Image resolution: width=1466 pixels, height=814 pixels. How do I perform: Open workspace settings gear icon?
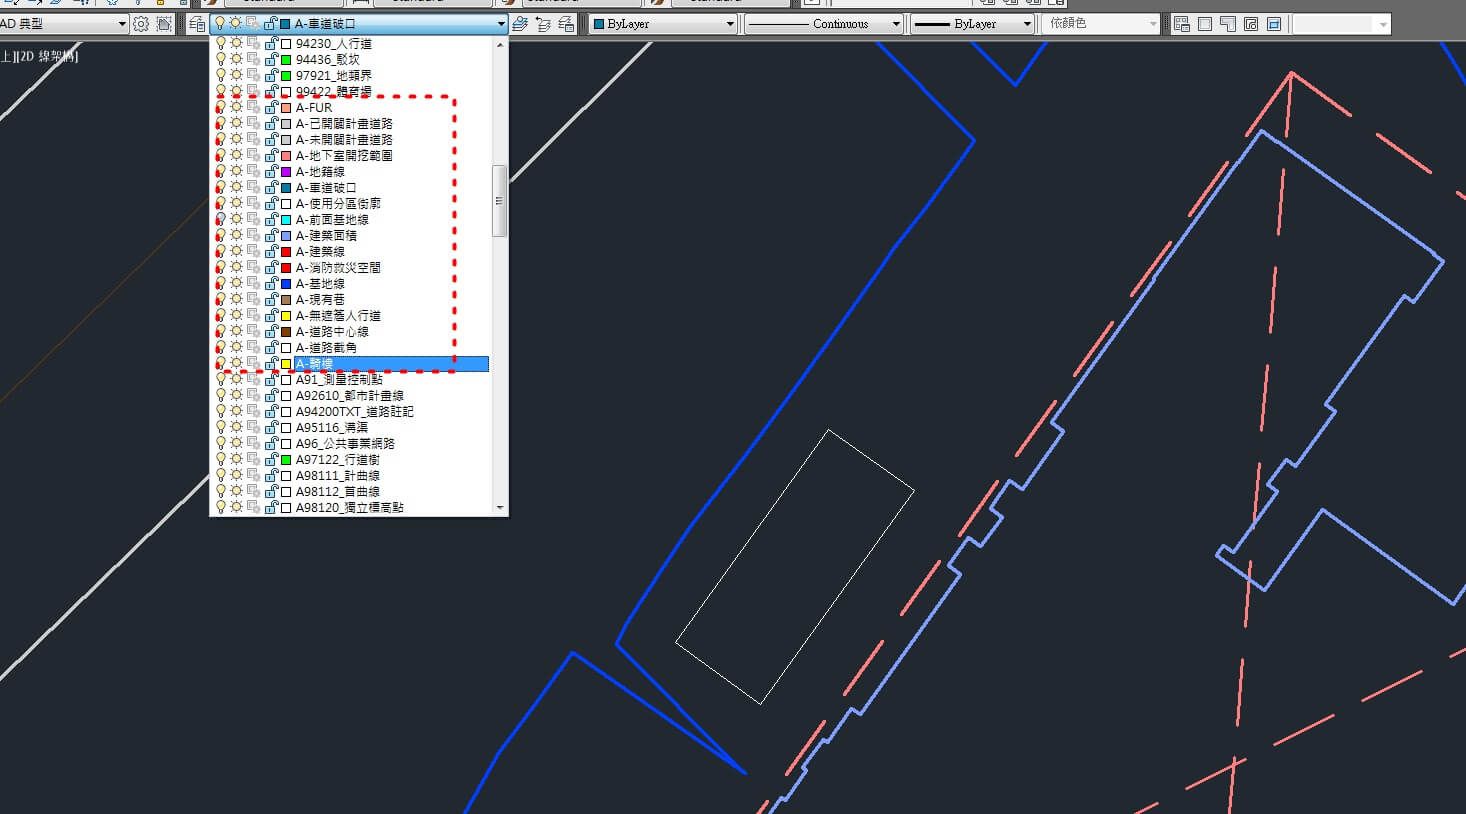(x=141, y=24)
